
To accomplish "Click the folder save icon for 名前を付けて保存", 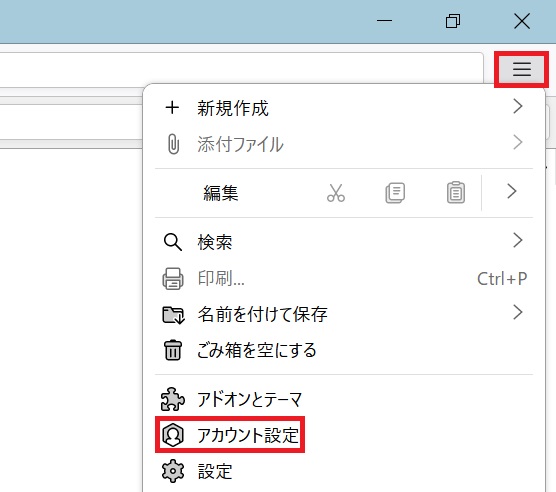I will 173,314.
